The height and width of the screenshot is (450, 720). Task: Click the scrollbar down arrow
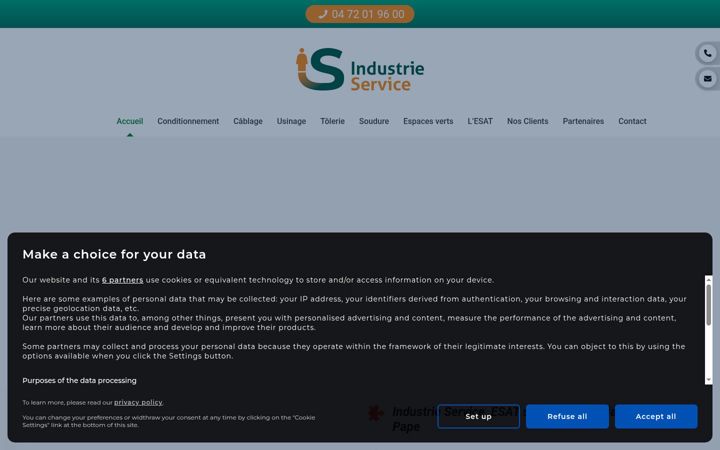[x=709, y=380]
